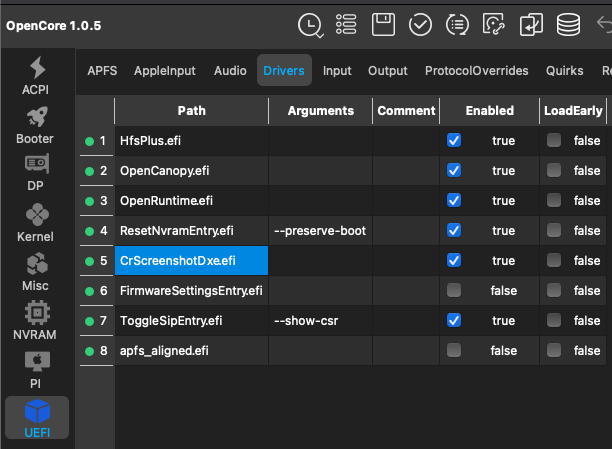Click the database stack toolbar icon

568,24
